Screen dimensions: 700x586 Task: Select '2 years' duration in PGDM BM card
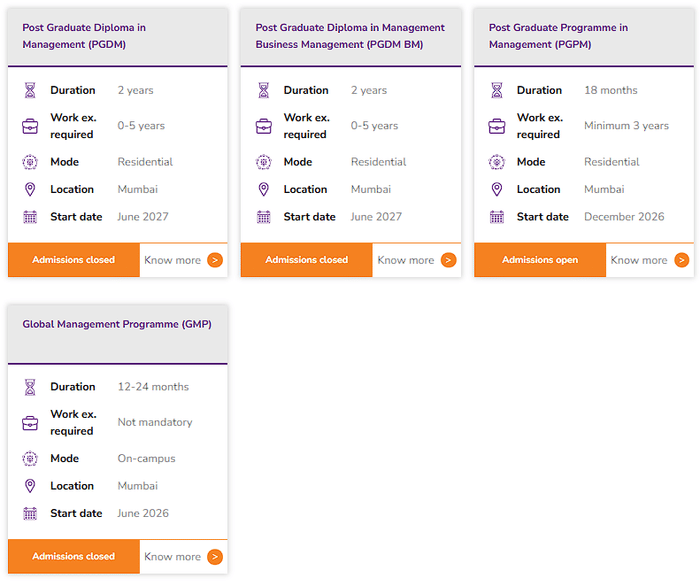point(369,90)
